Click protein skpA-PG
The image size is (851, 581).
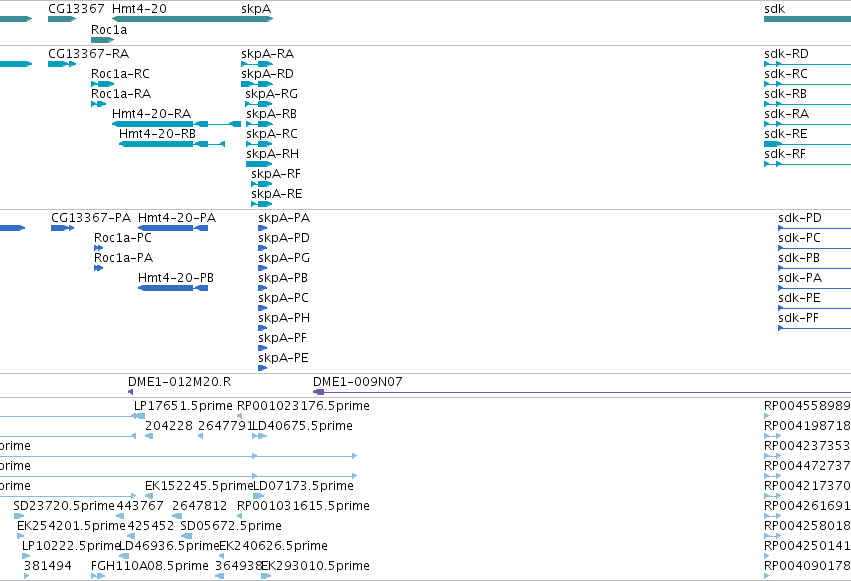(x=284, y=258)
